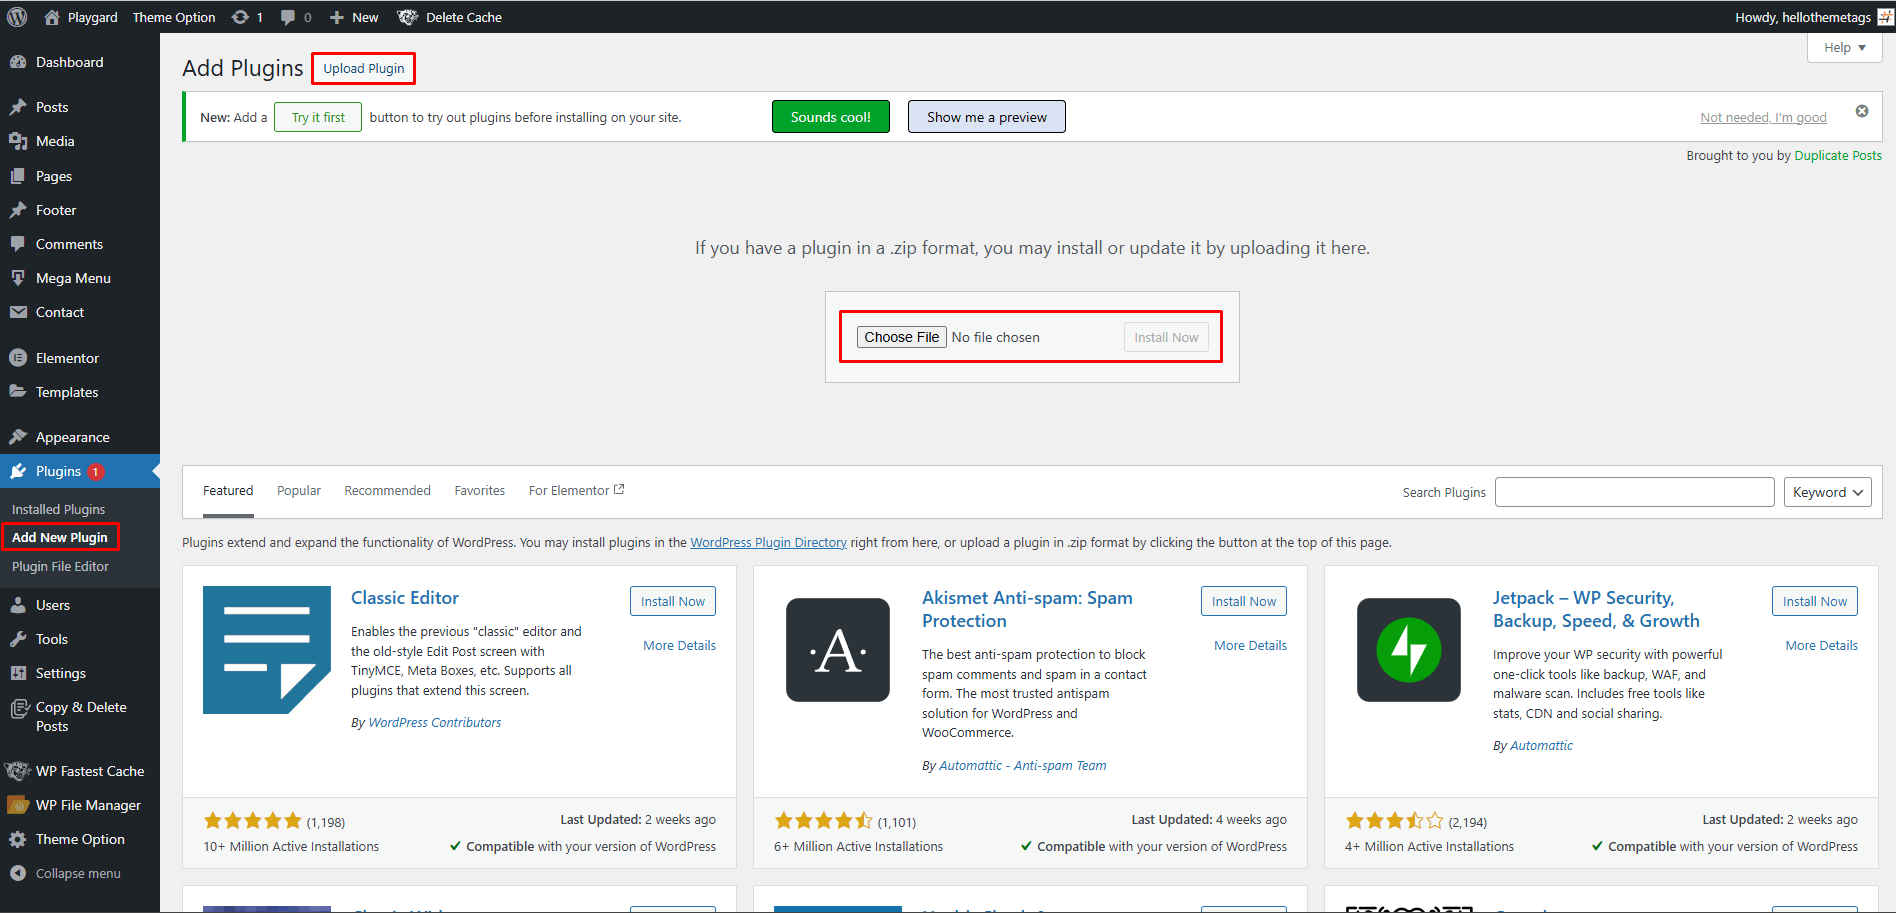This screenshot has height=913, width=1896.
Task: Open the WordPress Plugin Directory link
Action: [x=768, y=542]
